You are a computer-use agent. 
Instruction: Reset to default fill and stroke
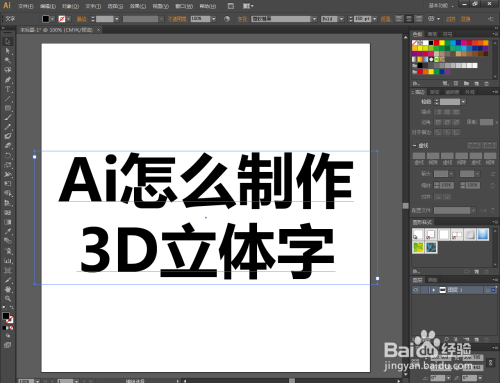click(4, 307)
